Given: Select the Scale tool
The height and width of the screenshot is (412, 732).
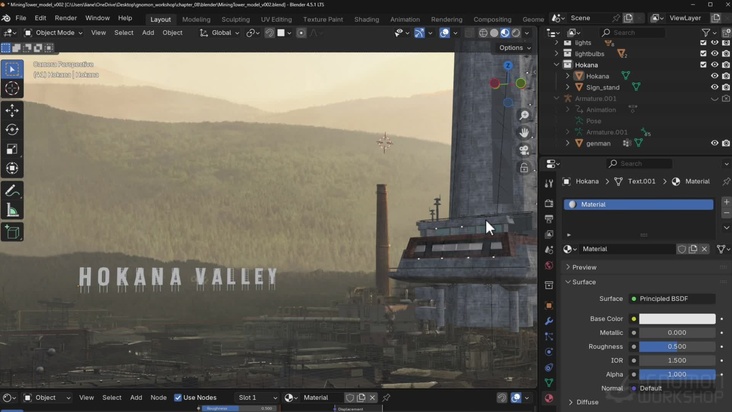Looking at the screenshot, I should pos(12,149).
